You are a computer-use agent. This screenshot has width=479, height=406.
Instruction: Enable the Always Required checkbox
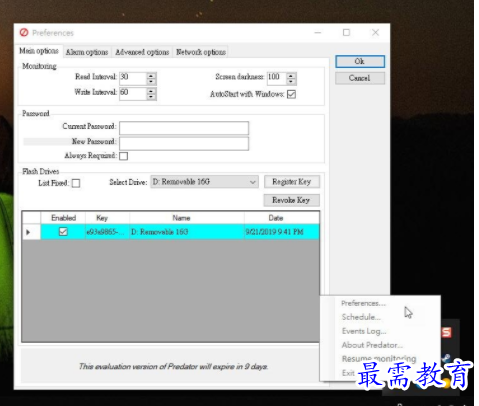(x=123, y=156)
